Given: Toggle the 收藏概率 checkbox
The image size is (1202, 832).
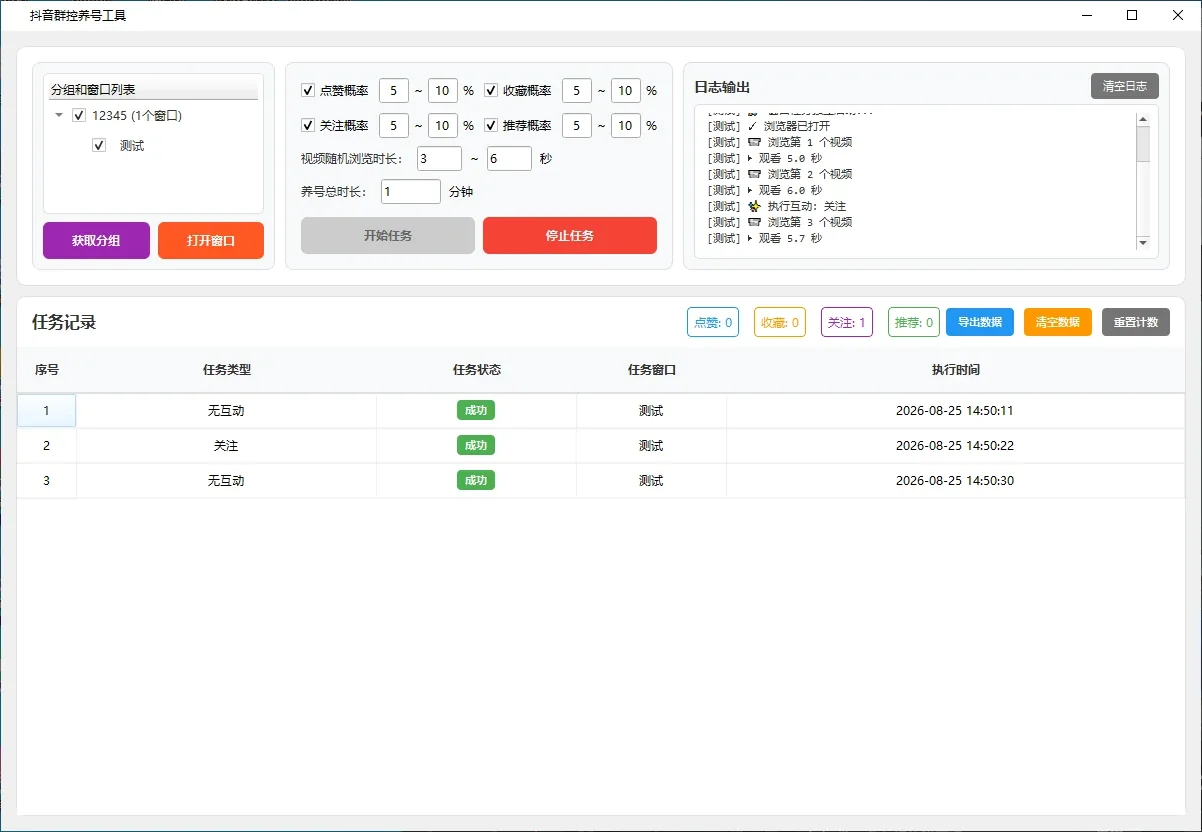Looking at the screenshot, I should [491, 91].
